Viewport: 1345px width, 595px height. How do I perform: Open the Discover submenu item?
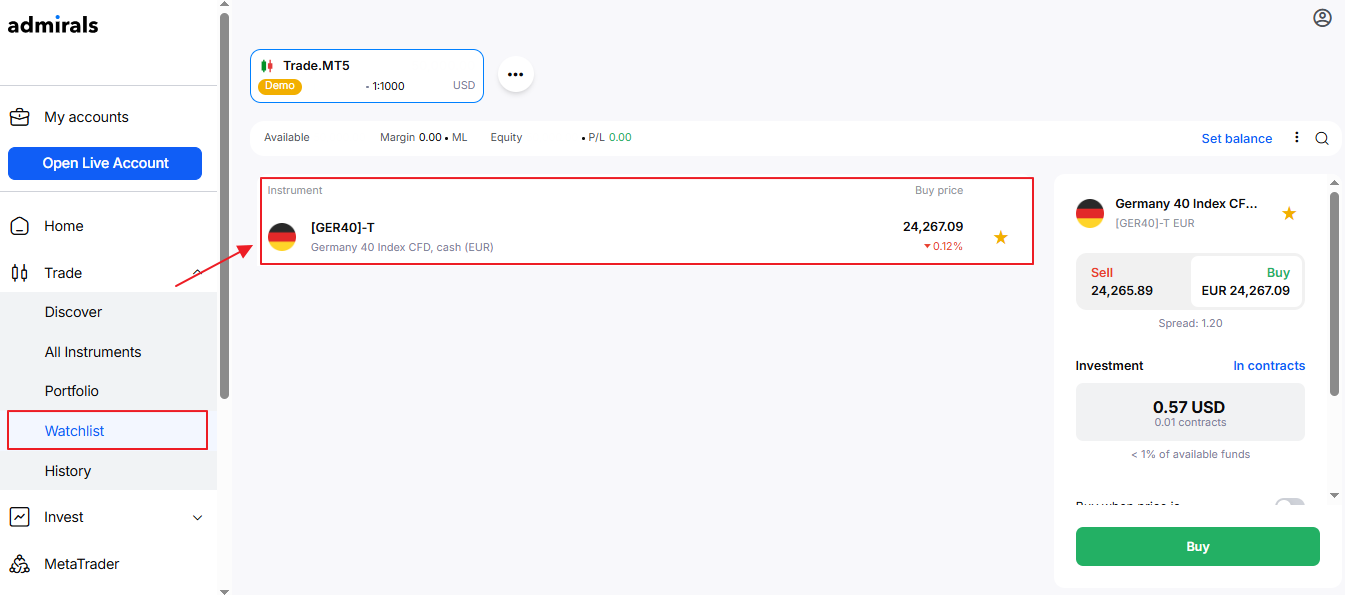click(x=73, y=312)
